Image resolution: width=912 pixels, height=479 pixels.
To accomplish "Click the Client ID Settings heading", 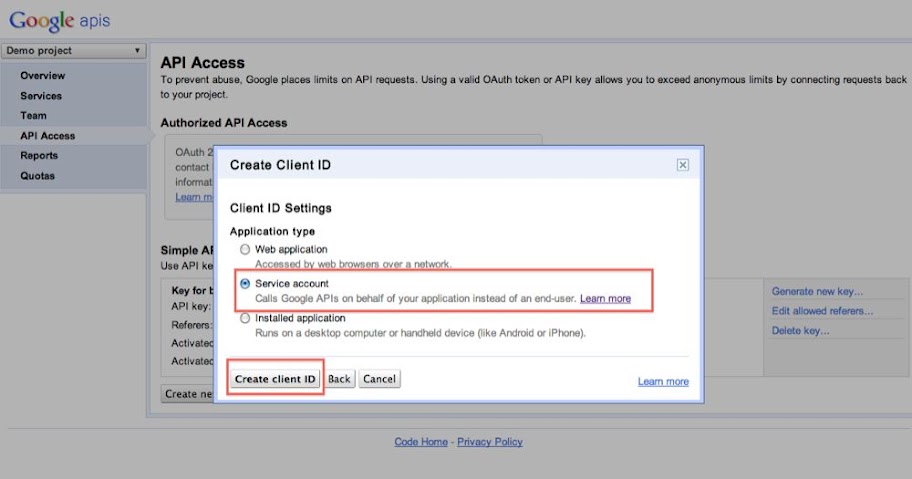I will pos(280,208).
